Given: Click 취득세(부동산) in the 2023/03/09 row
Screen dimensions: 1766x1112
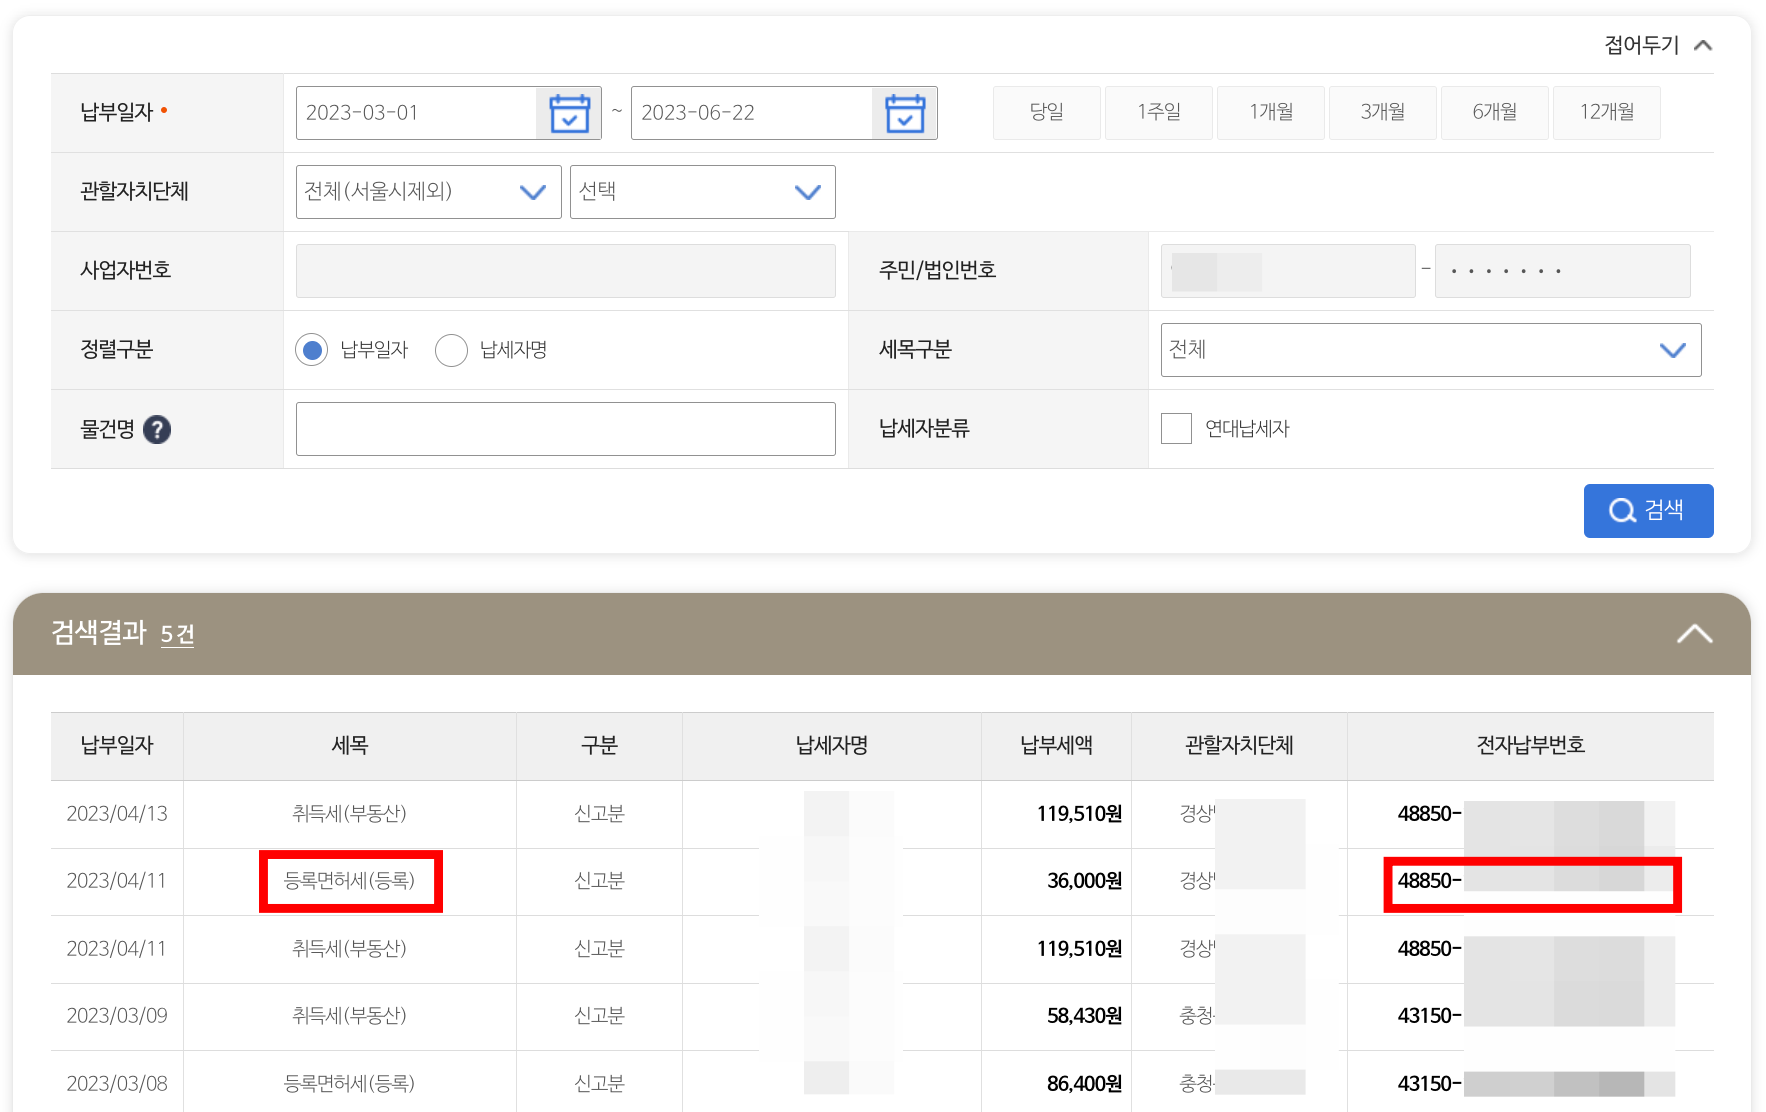Looking at the screenshot, I should pyautogui.click(x=350, y=1016).
